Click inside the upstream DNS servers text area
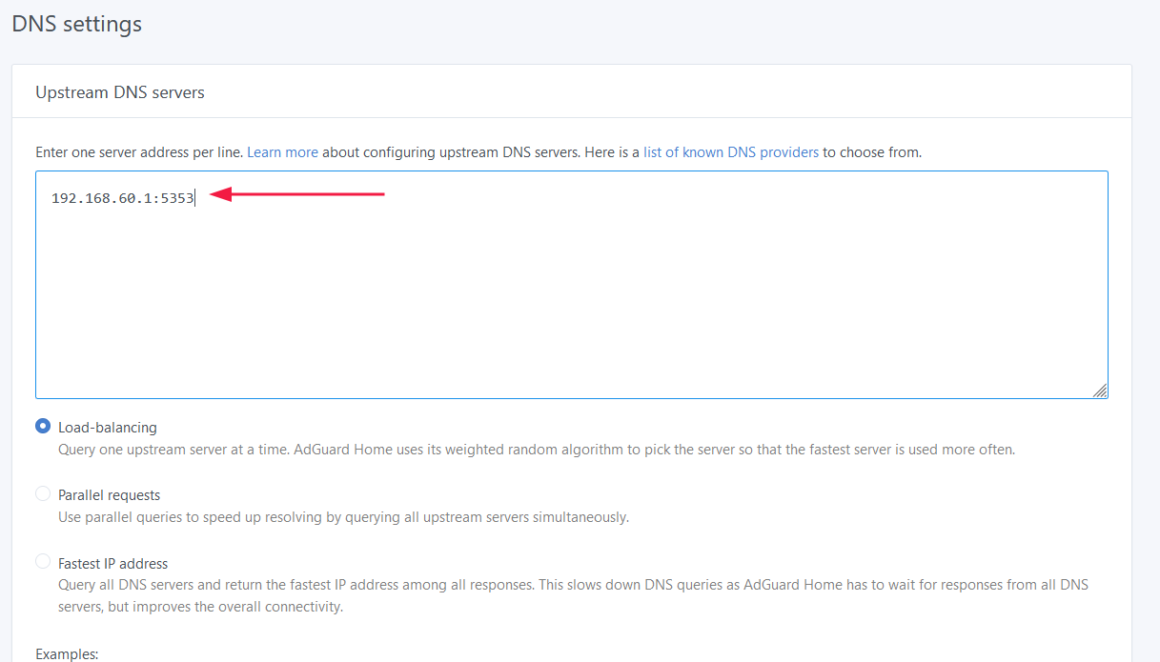 pyautogui.click(x=572, y=285)
